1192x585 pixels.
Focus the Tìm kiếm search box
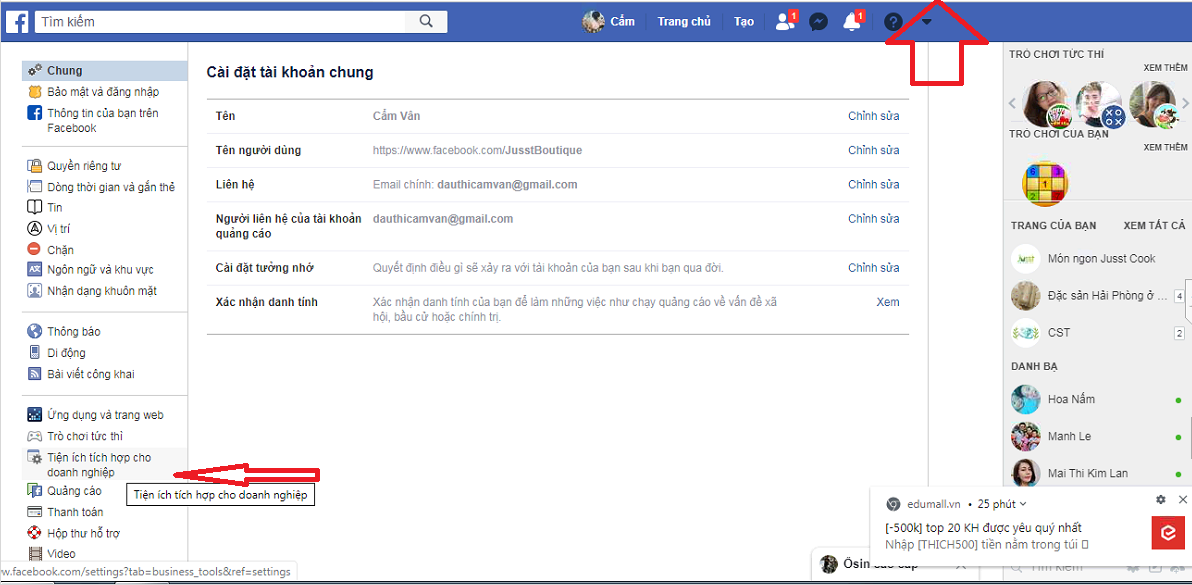coord(221,21)
